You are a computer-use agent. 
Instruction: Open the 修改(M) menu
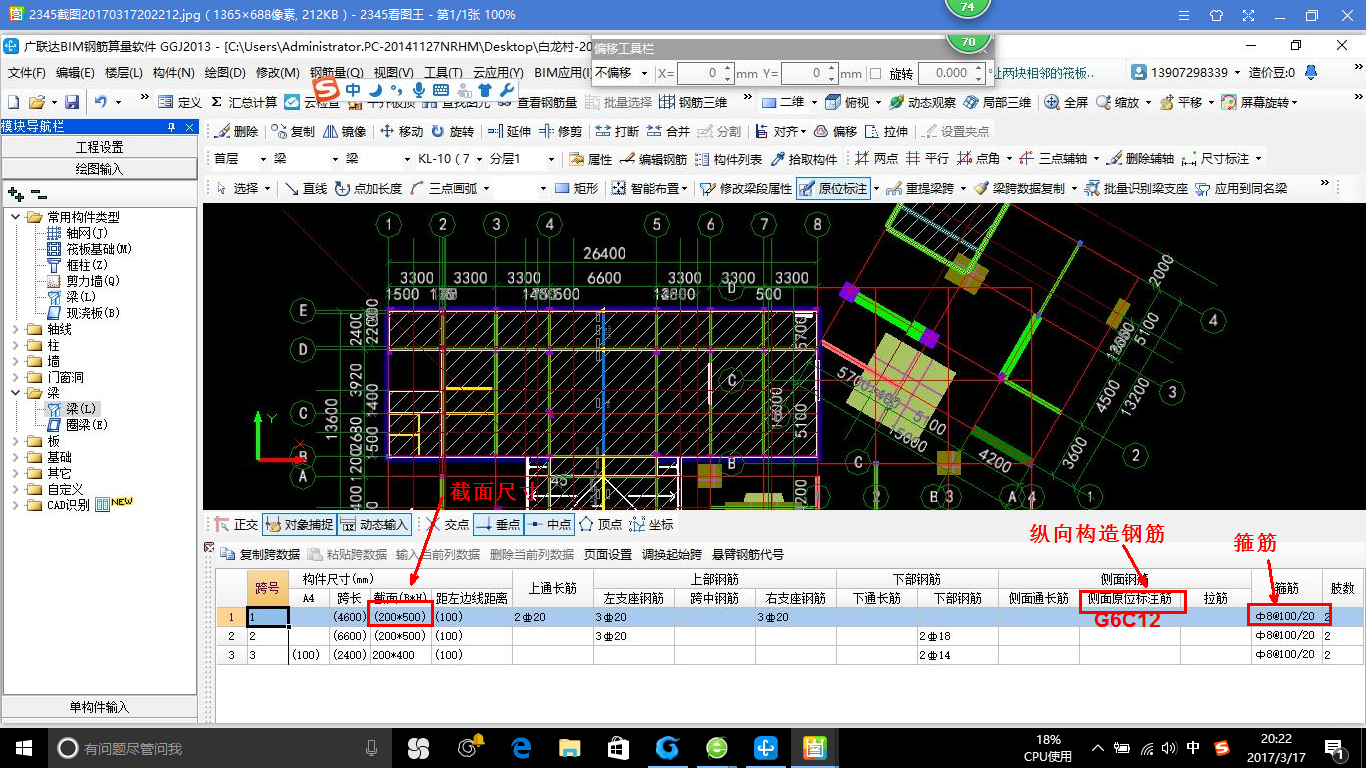[278, 73]
